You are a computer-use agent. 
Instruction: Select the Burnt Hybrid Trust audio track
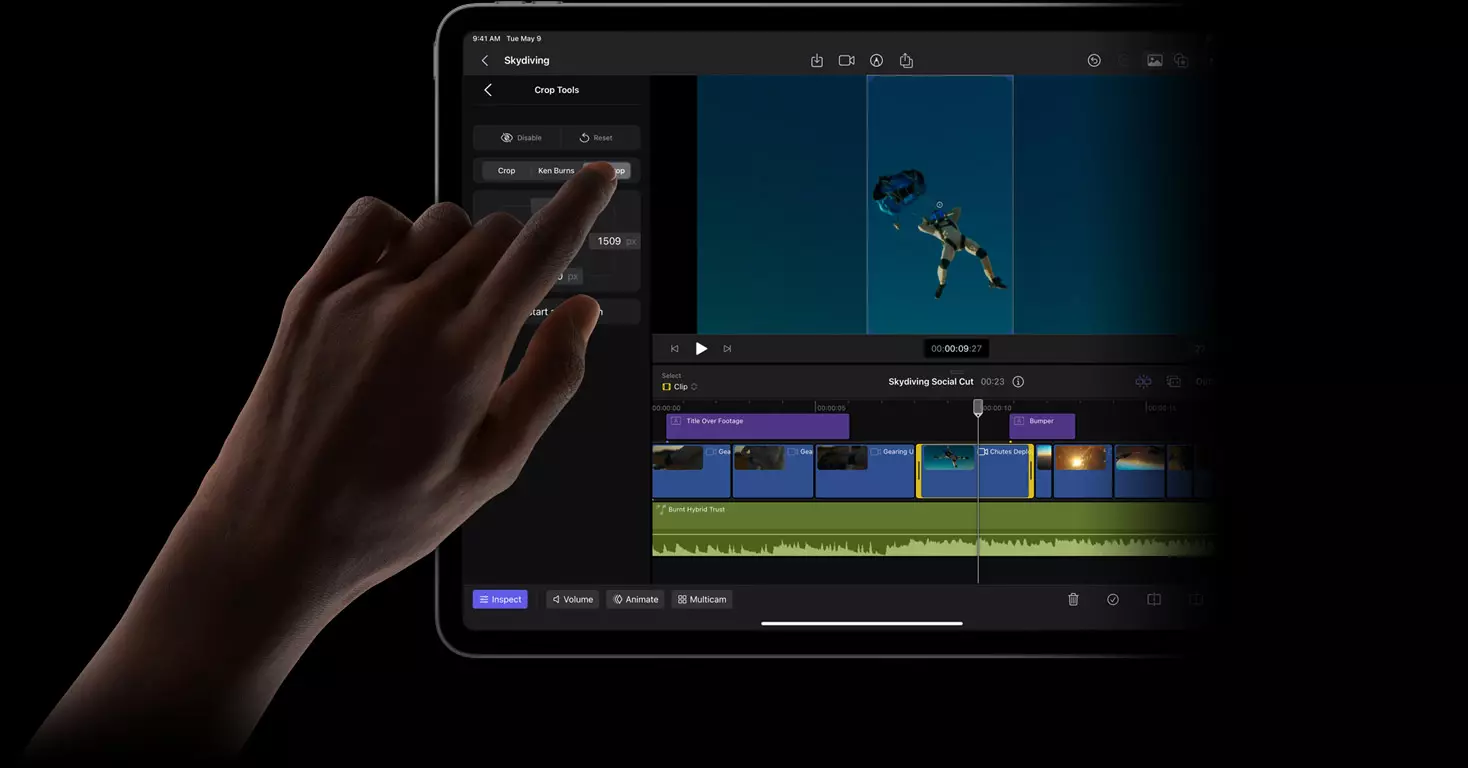[933, 530]
